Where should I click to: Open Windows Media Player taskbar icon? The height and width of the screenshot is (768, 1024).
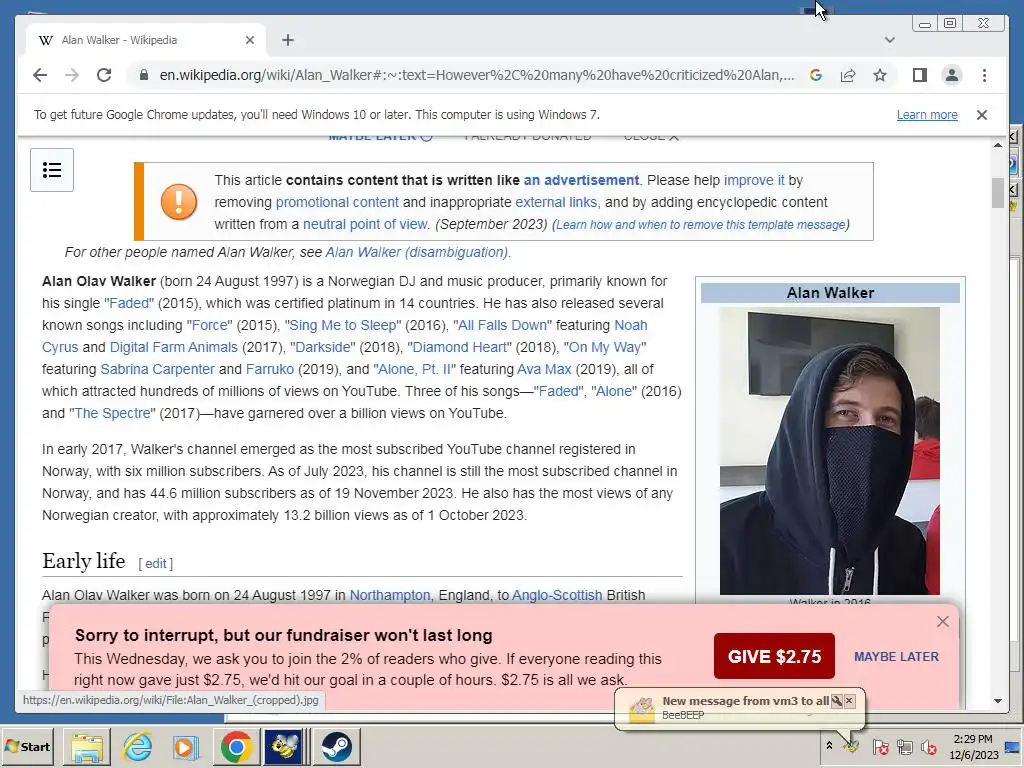(x=185, y=746)
